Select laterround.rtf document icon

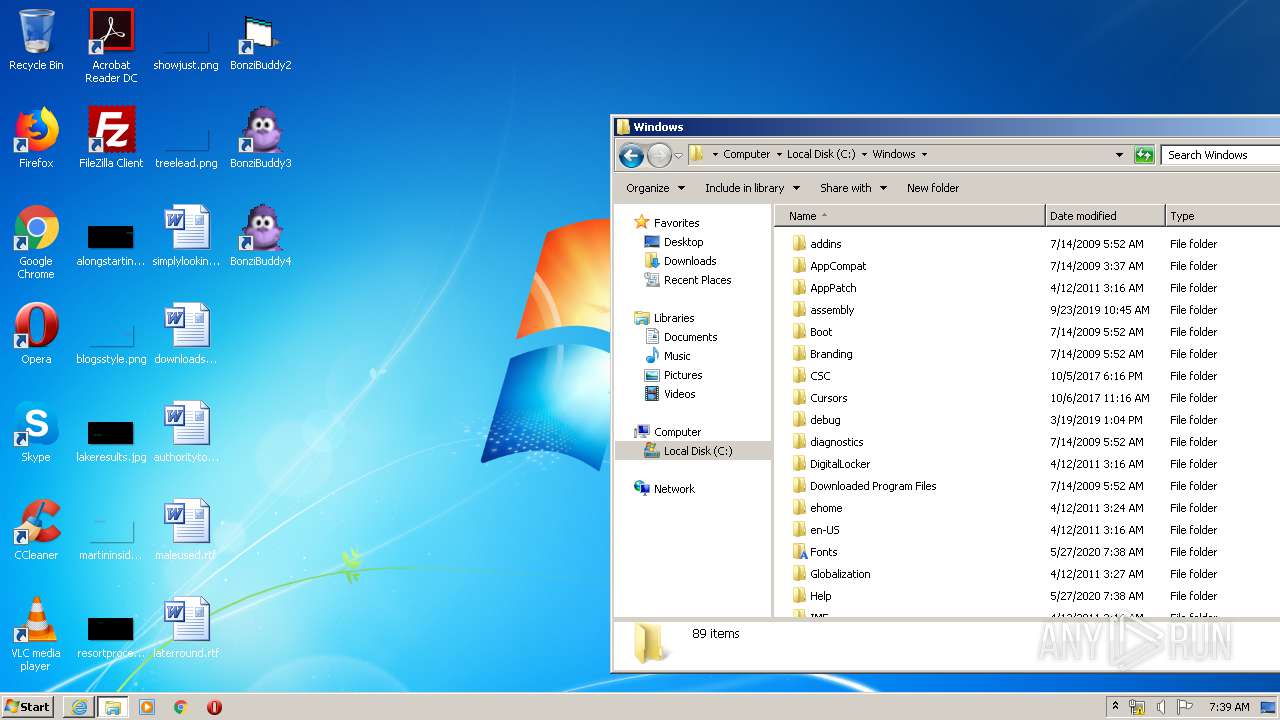[x=186, y=628]
